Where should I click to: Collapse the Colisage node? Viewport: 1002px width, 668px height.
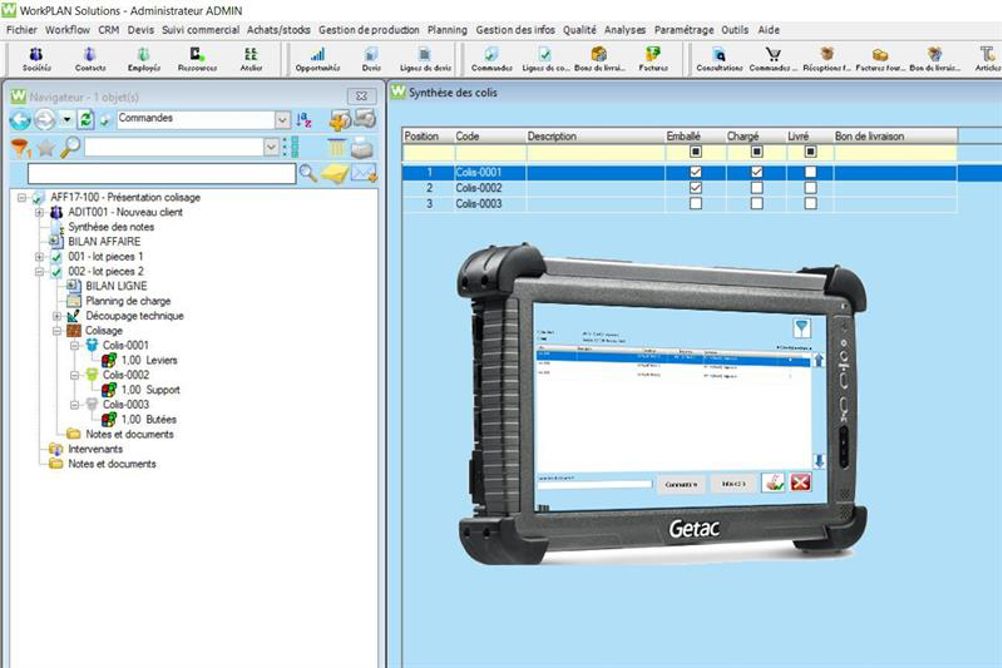(57, 331)
